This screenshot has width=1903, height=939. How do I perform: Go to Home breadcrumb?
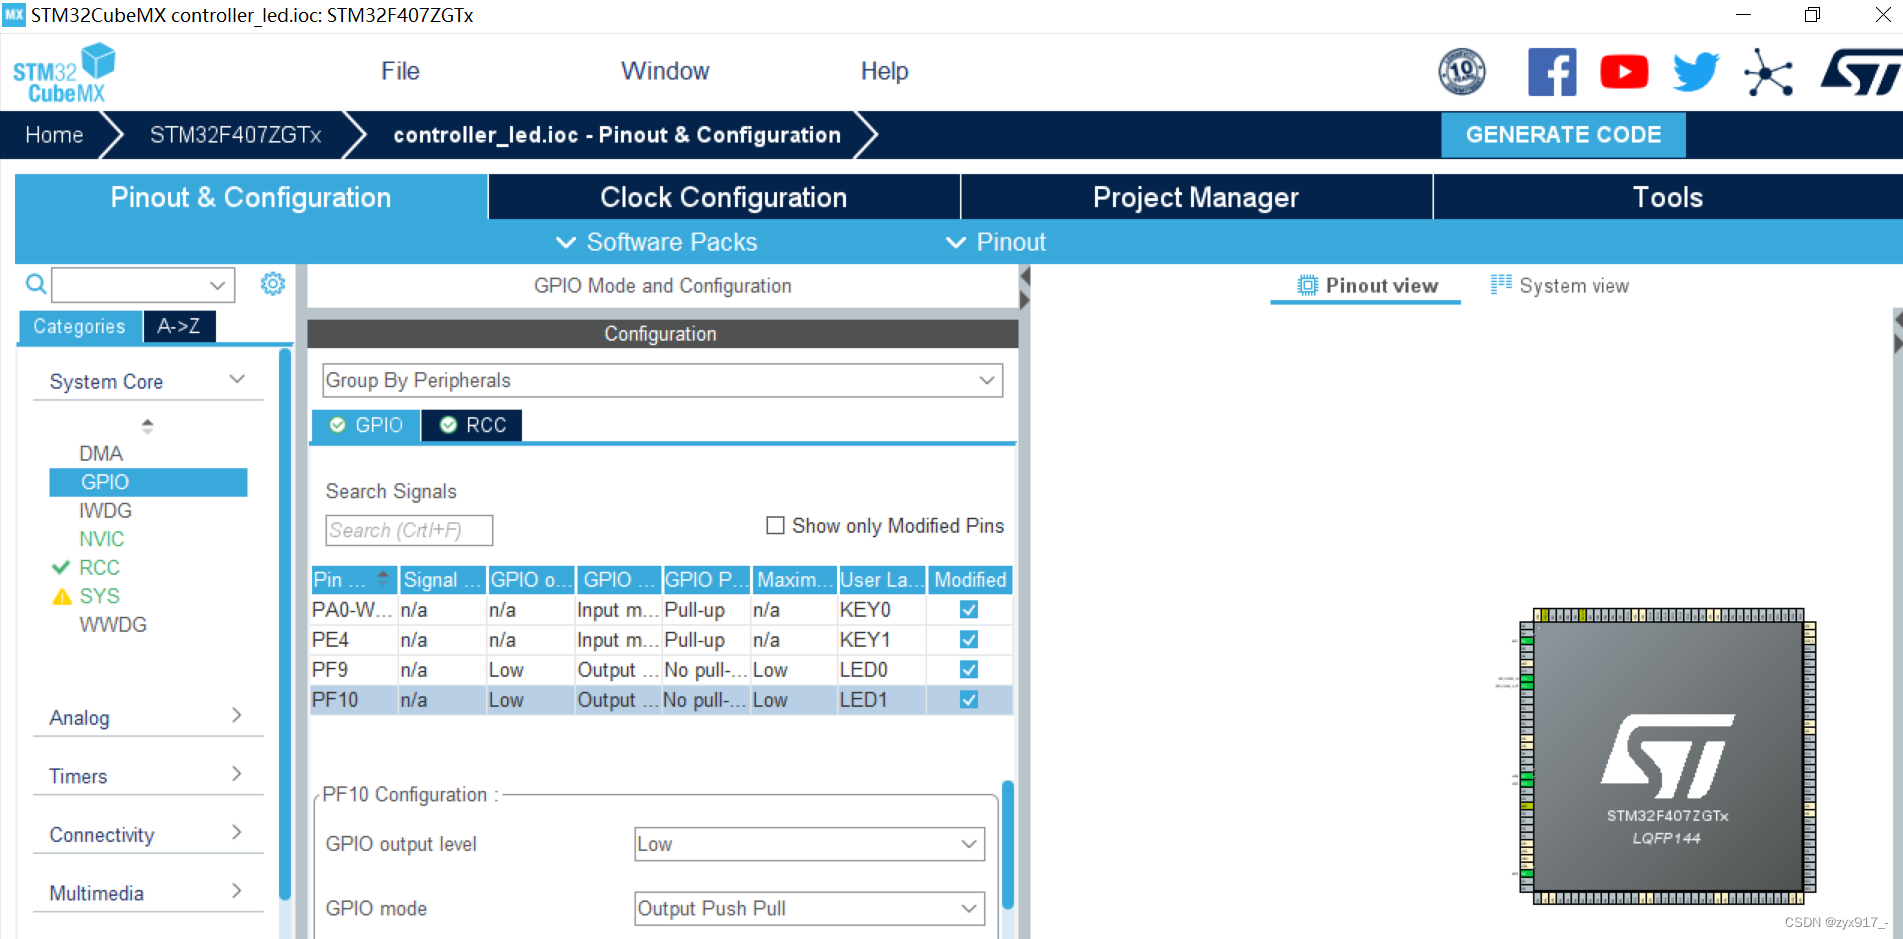point(54,135)
